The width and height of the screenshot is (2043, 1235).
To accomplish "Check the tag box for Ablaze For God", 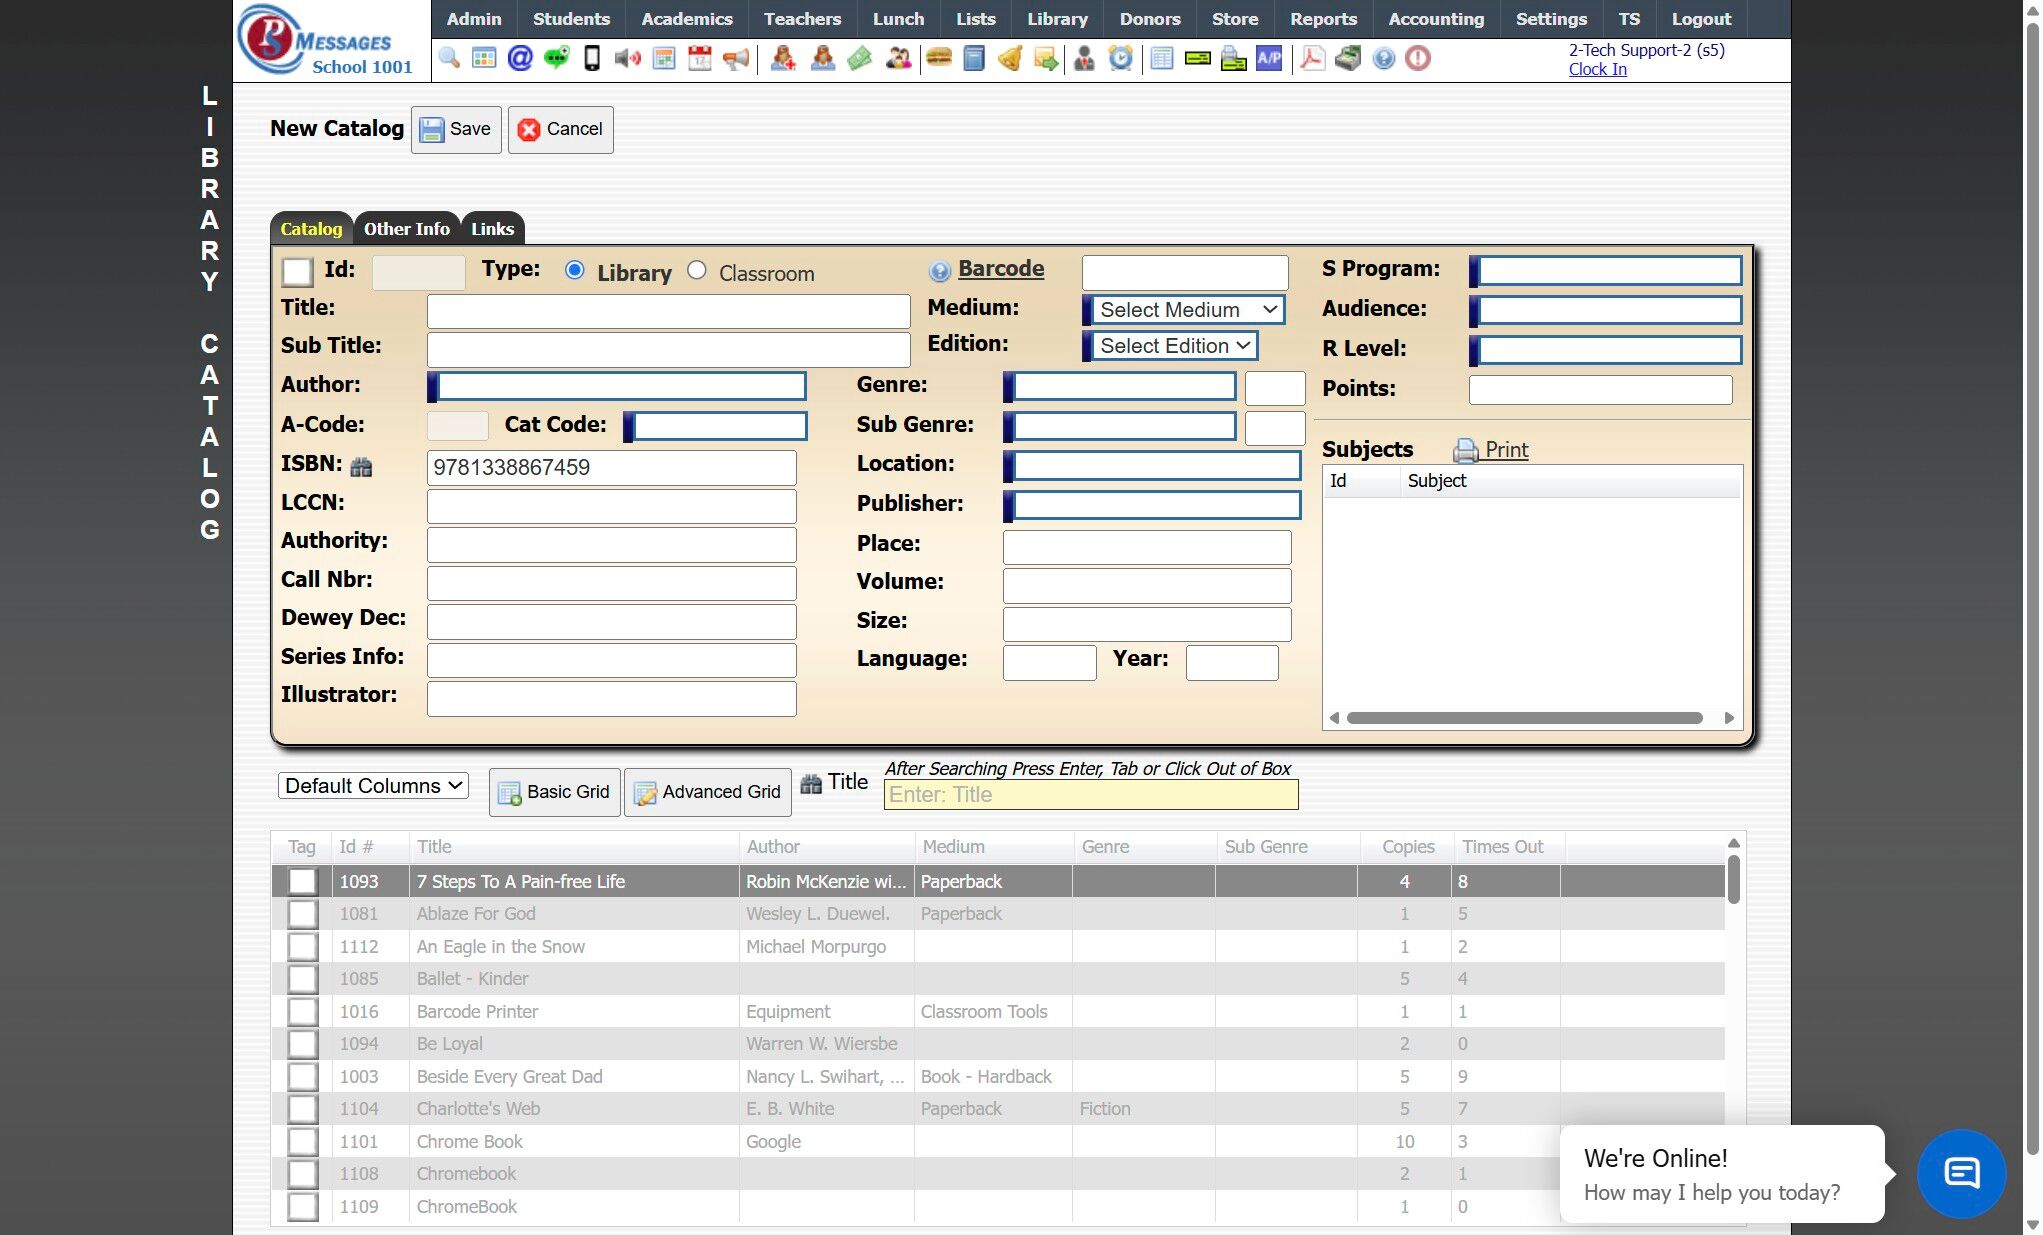I will [302, 914].
